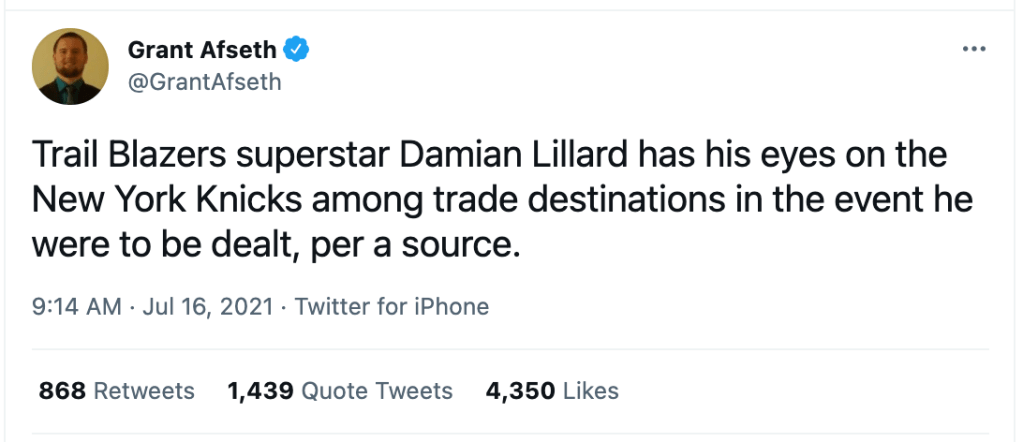This screenshot has height=442, width=1023.
Task: Open the three-dot more options menu
Action: (x=973, y=48)
